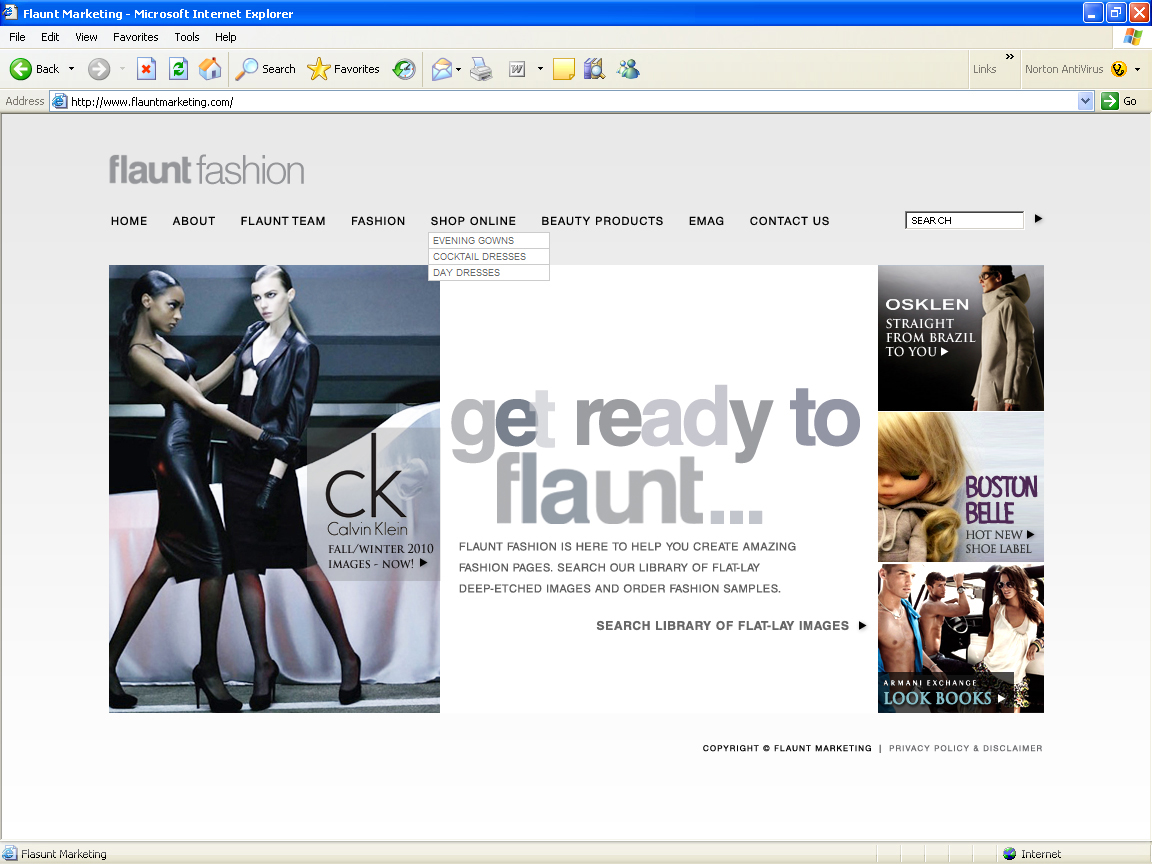Open the Help menu
The height and width of the screenshot is (864, 1152).
tap(226, 37)
